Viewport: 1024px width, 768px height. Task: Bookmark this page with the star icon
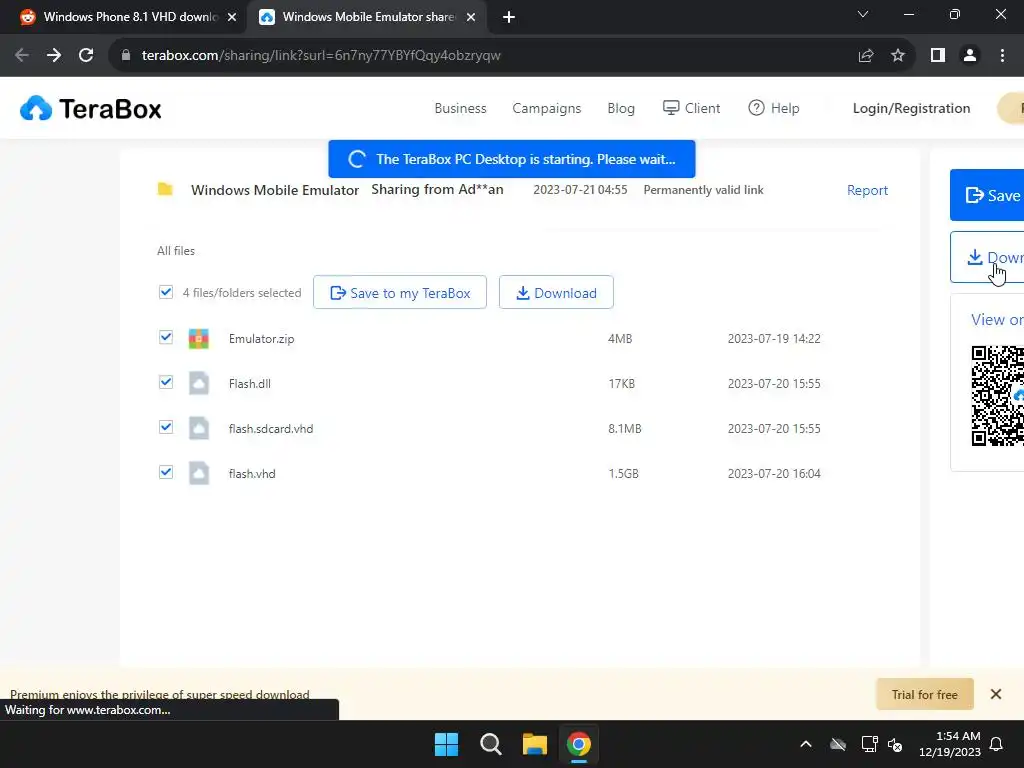point(898,56)
